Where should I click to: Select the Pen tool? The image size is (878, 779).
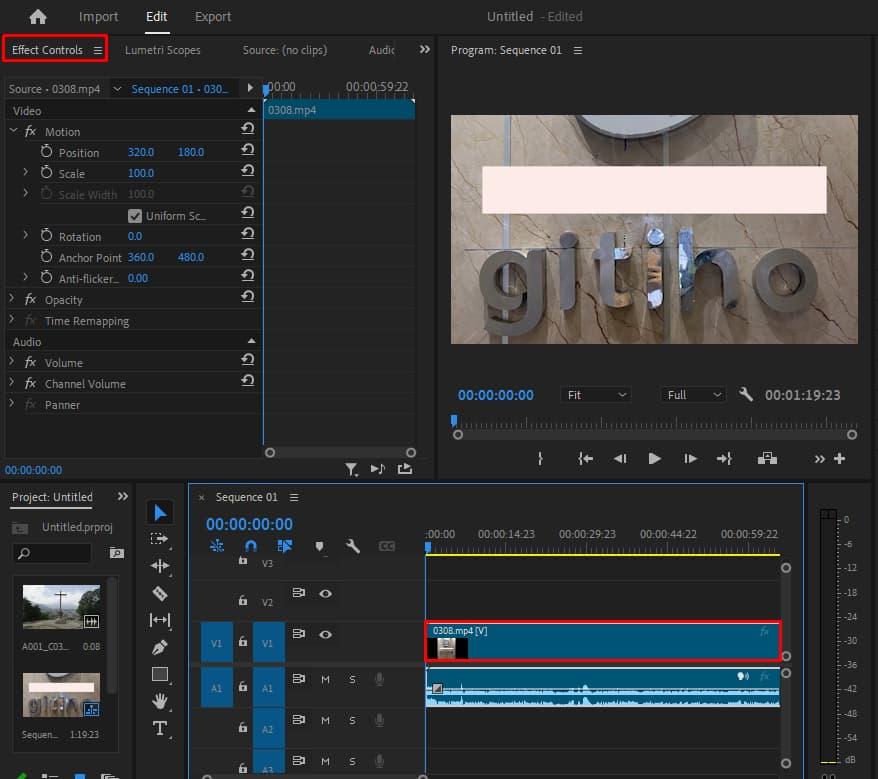point(160,647)
